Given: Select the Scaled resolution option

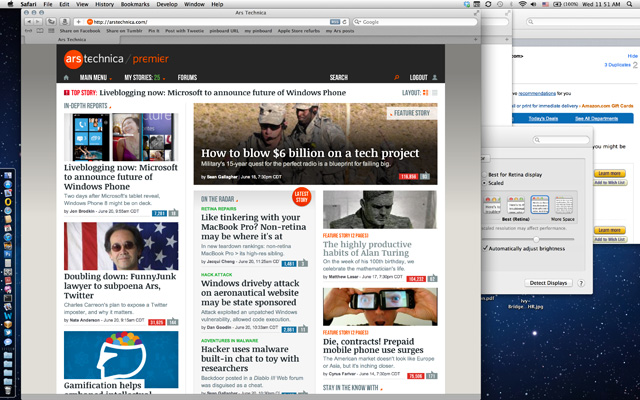Looking at the screenshot, I should click(x=493, y=183).
